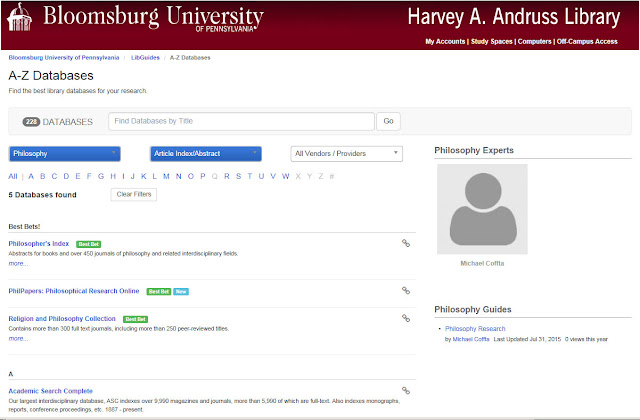
Task: Filter databases by letter L
Action: [x=155, y=176]
